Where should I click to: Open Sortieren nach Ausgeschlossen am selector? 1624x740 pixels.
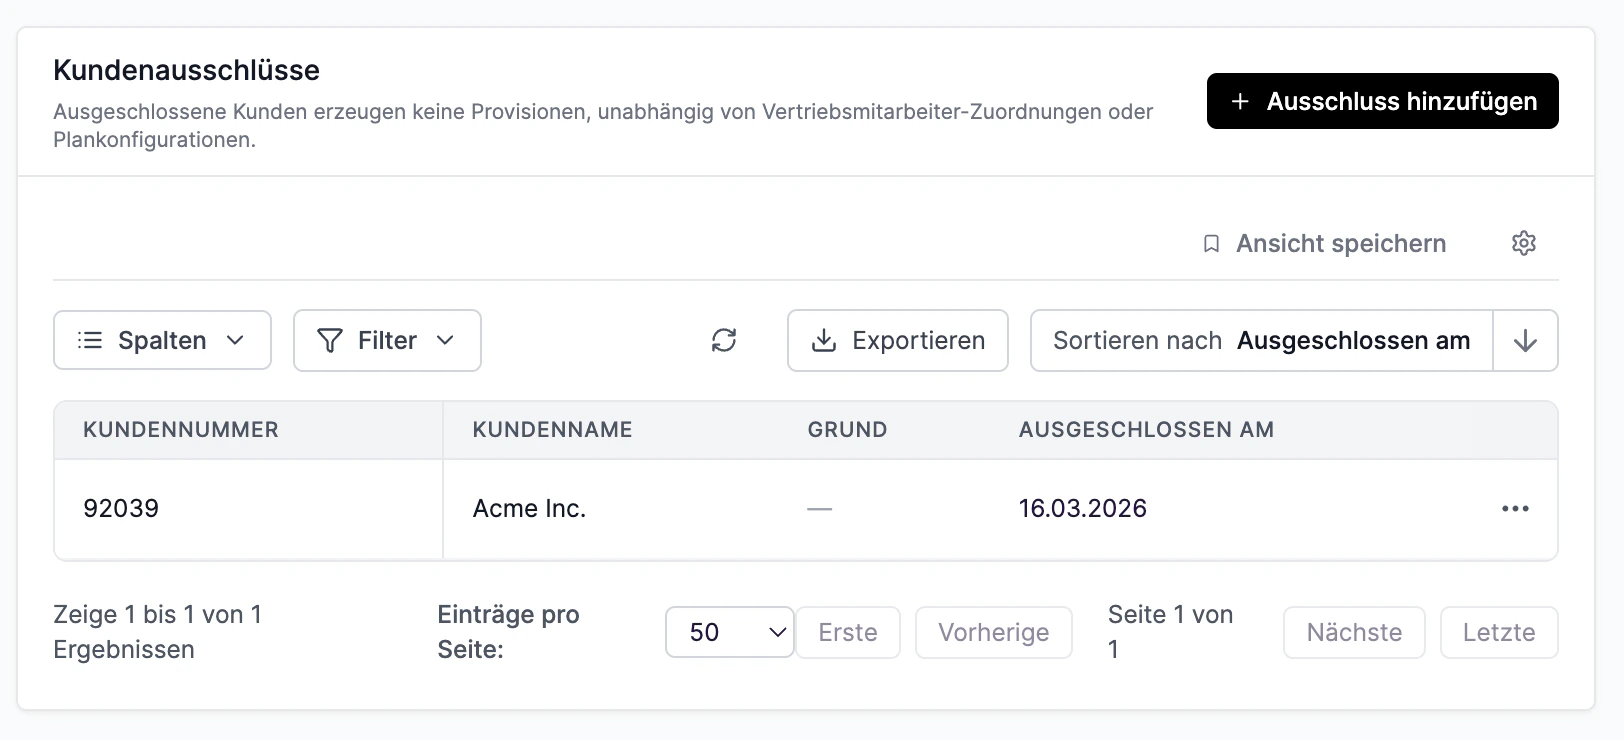tap(1261, 341)
